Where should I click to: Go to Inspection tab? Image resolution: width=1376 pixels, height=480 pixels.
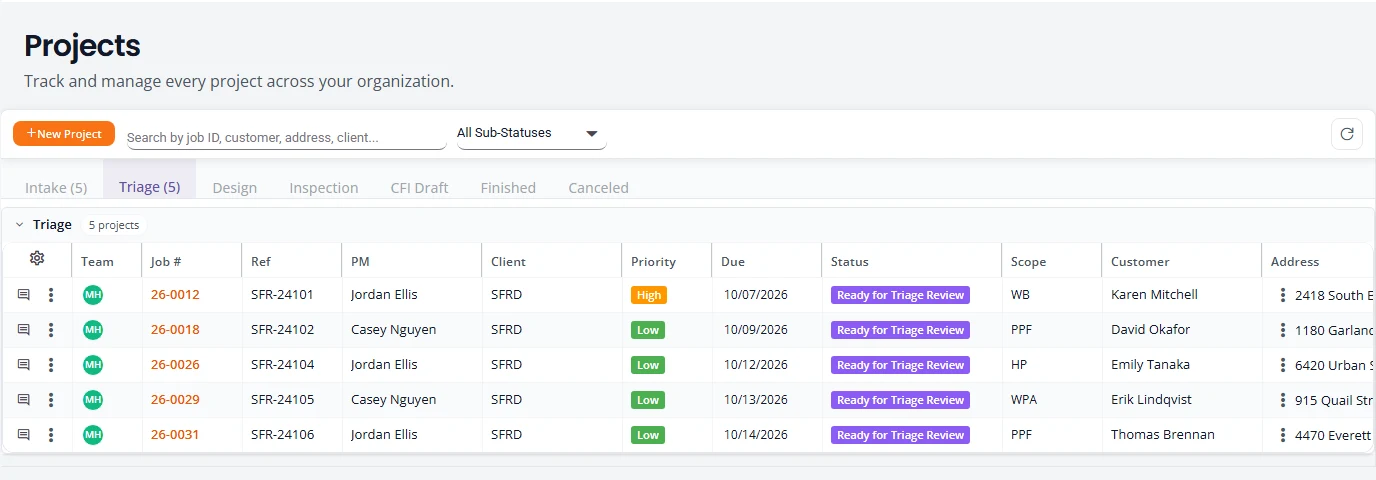(x=324, y=187)
